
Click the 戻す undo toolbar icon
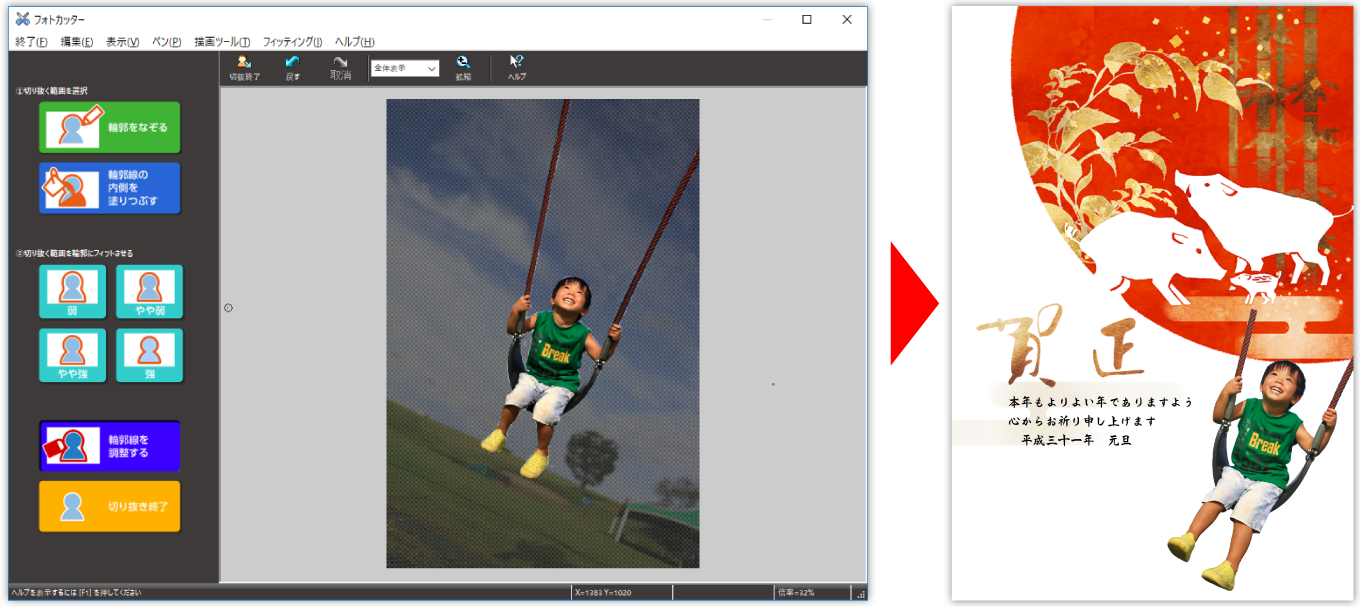point(292,67)
